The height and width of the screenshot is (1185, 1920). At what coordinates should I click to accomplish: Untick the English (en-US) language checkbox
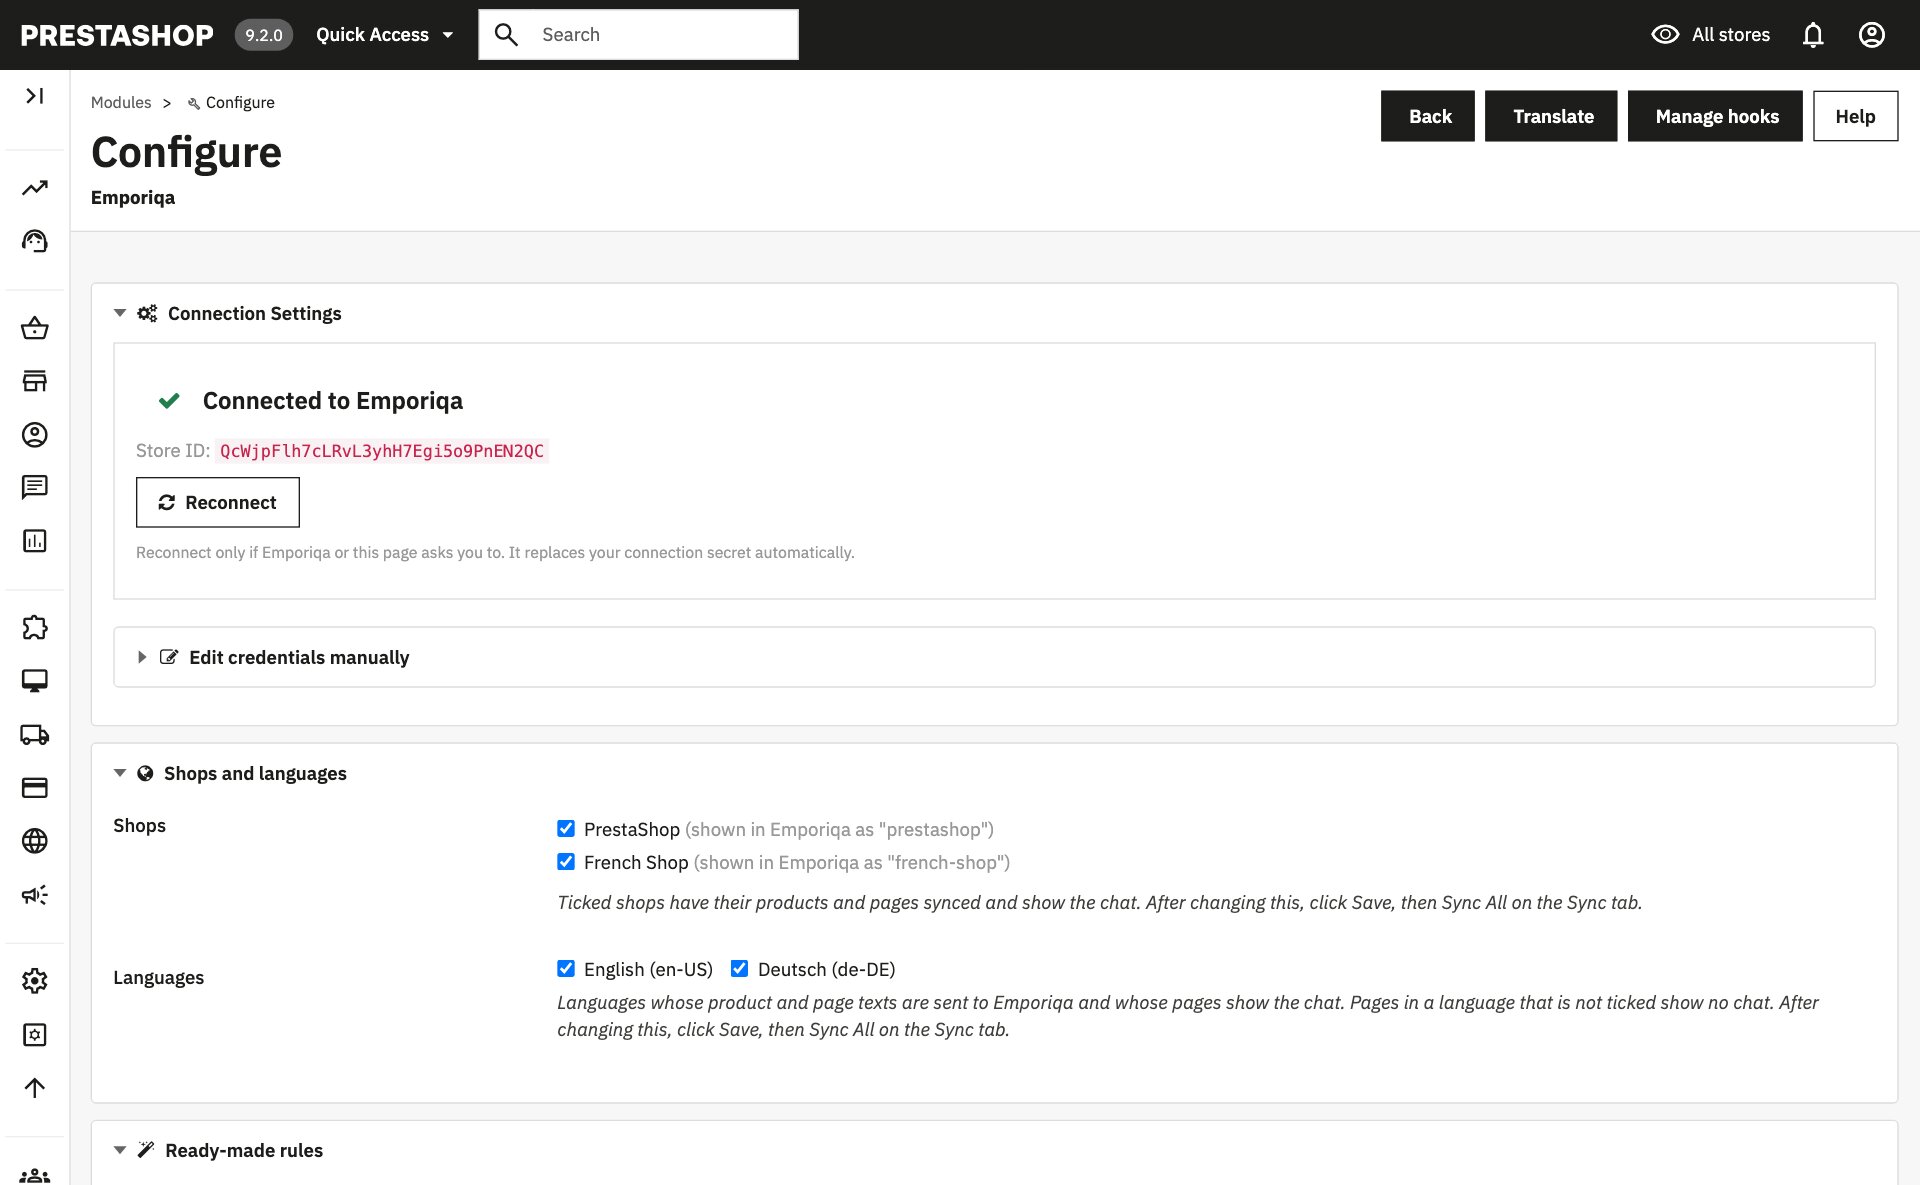click(566, 968)
